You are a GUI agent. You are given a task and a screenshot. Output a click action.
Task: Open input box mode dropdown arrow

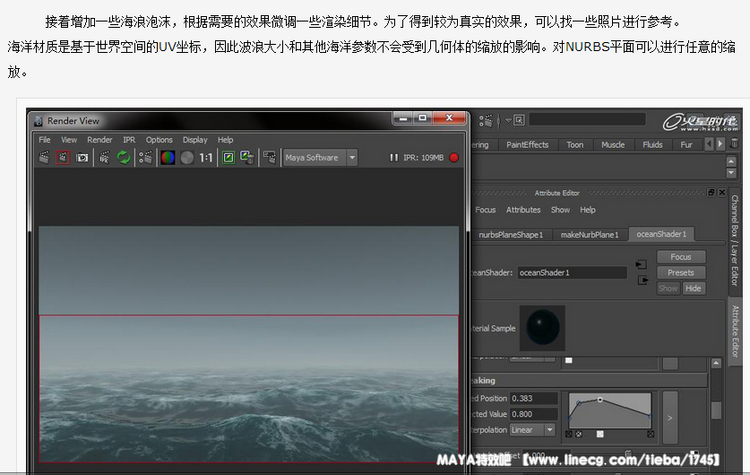coord(508,120)
